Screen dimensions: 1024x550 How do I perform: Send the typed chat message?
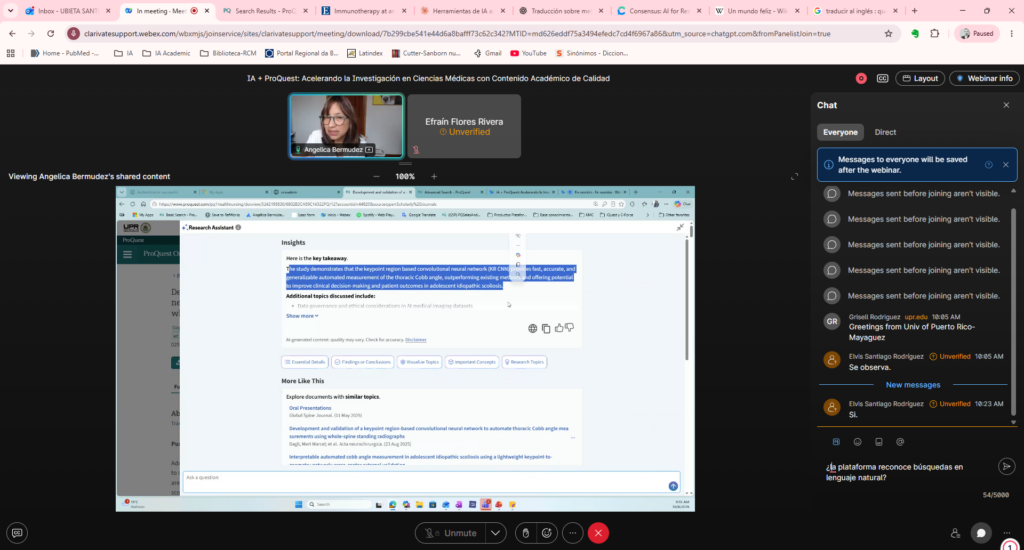(1006, 466)
